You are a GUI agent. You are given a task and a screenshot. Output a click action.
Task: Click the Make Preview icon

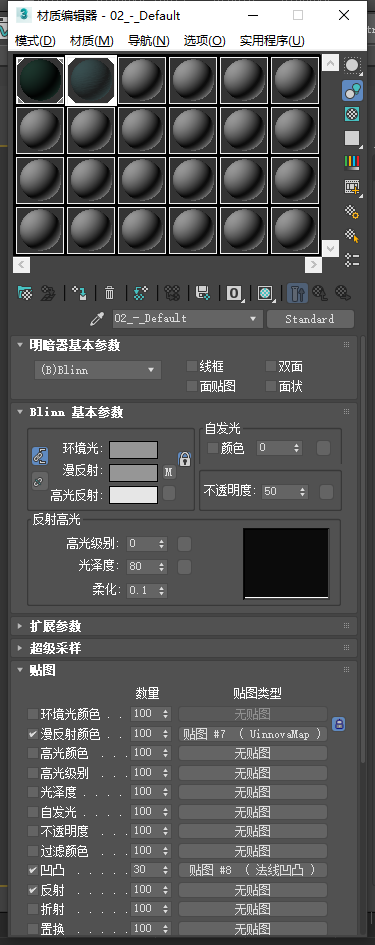pyautogui.click(x=353, y=187)
